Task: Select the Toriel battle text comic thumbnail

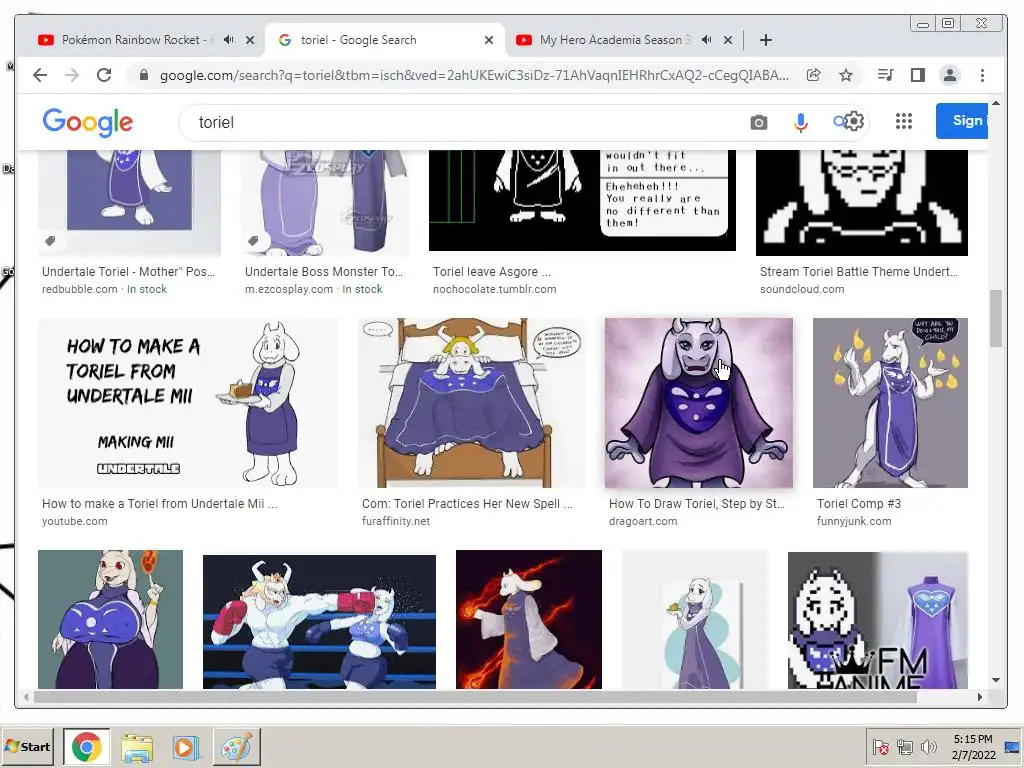Action: click(583, 200)
